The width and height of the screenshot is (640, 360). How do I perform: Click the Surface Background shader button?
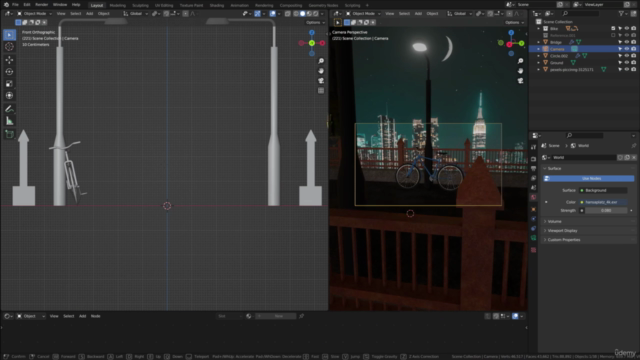pos(603,190)
